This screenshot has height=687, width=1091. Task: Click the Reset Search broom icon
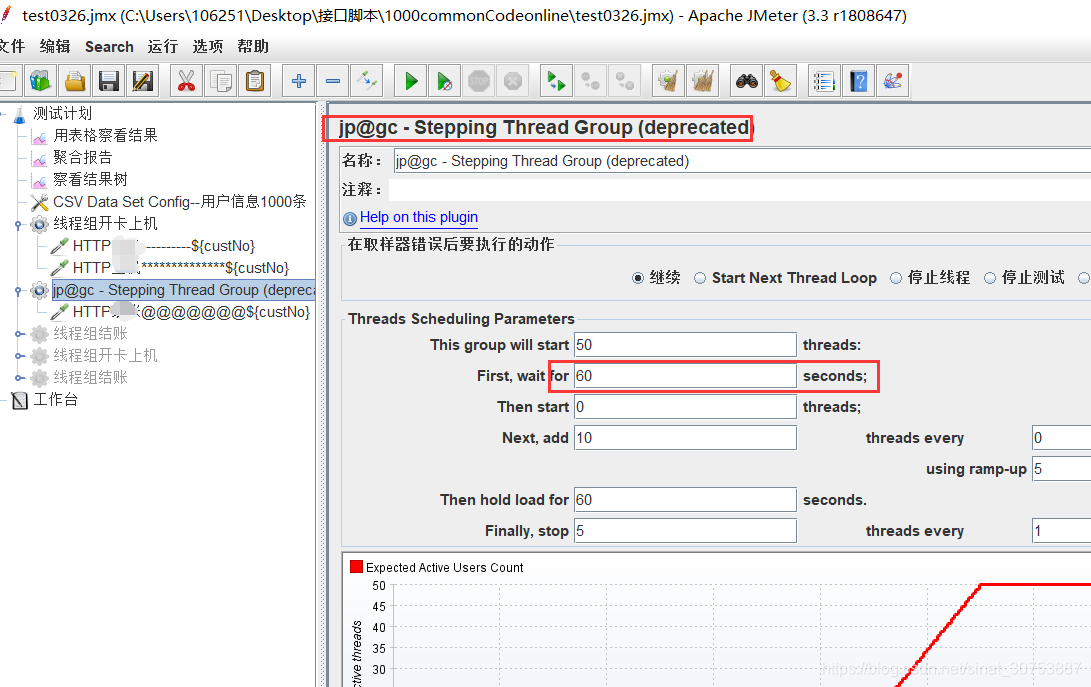click(781, 81)
